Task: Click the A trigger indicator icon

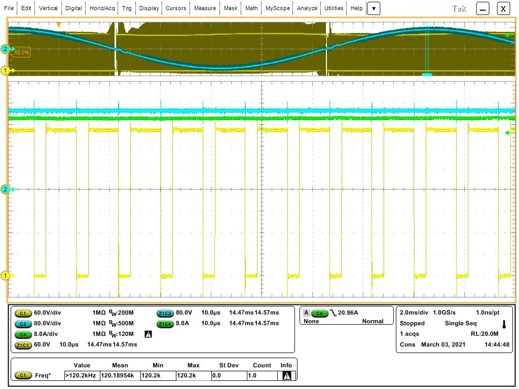Action: pos(306,313)
